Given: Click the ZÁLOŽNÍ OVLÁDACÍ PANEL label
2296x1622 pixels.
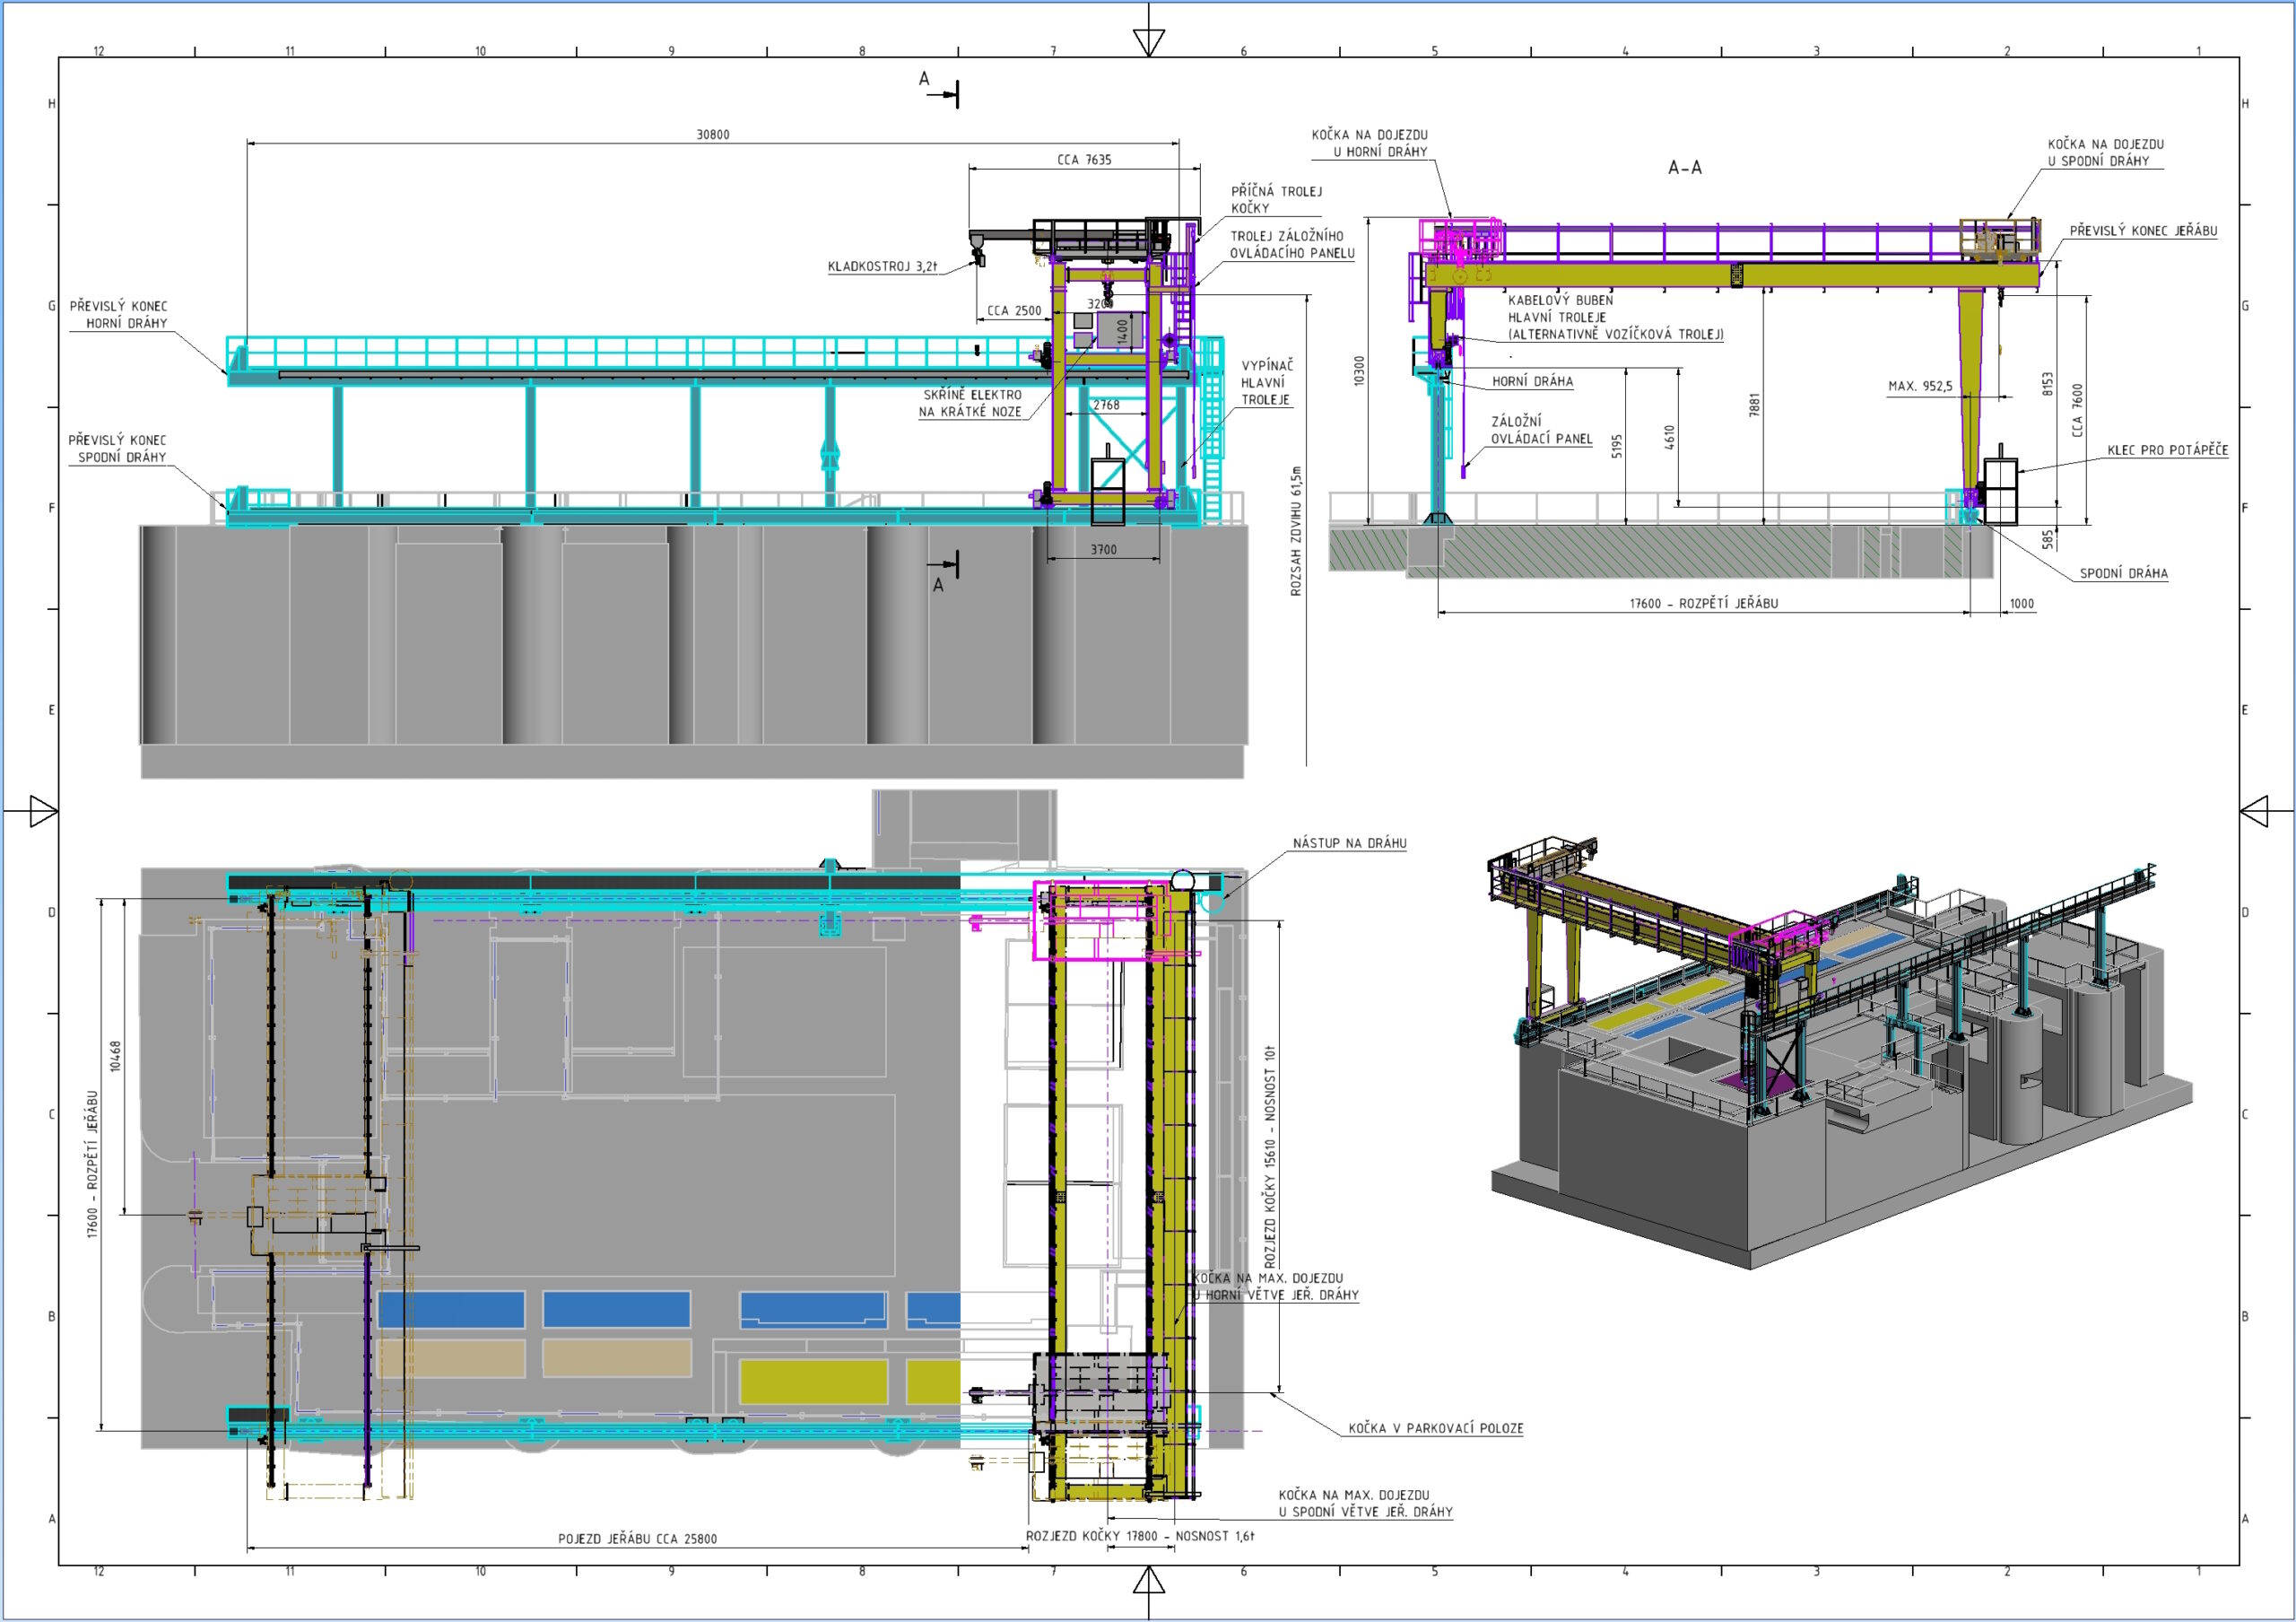Looking at the screenshot, I should coord(1540,430).
